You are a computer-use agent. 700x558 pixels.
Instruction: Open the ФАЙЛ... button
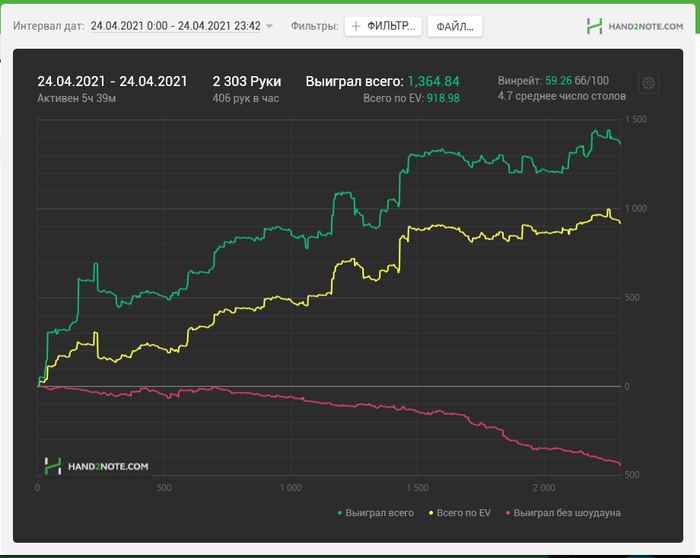click(454, 26)
